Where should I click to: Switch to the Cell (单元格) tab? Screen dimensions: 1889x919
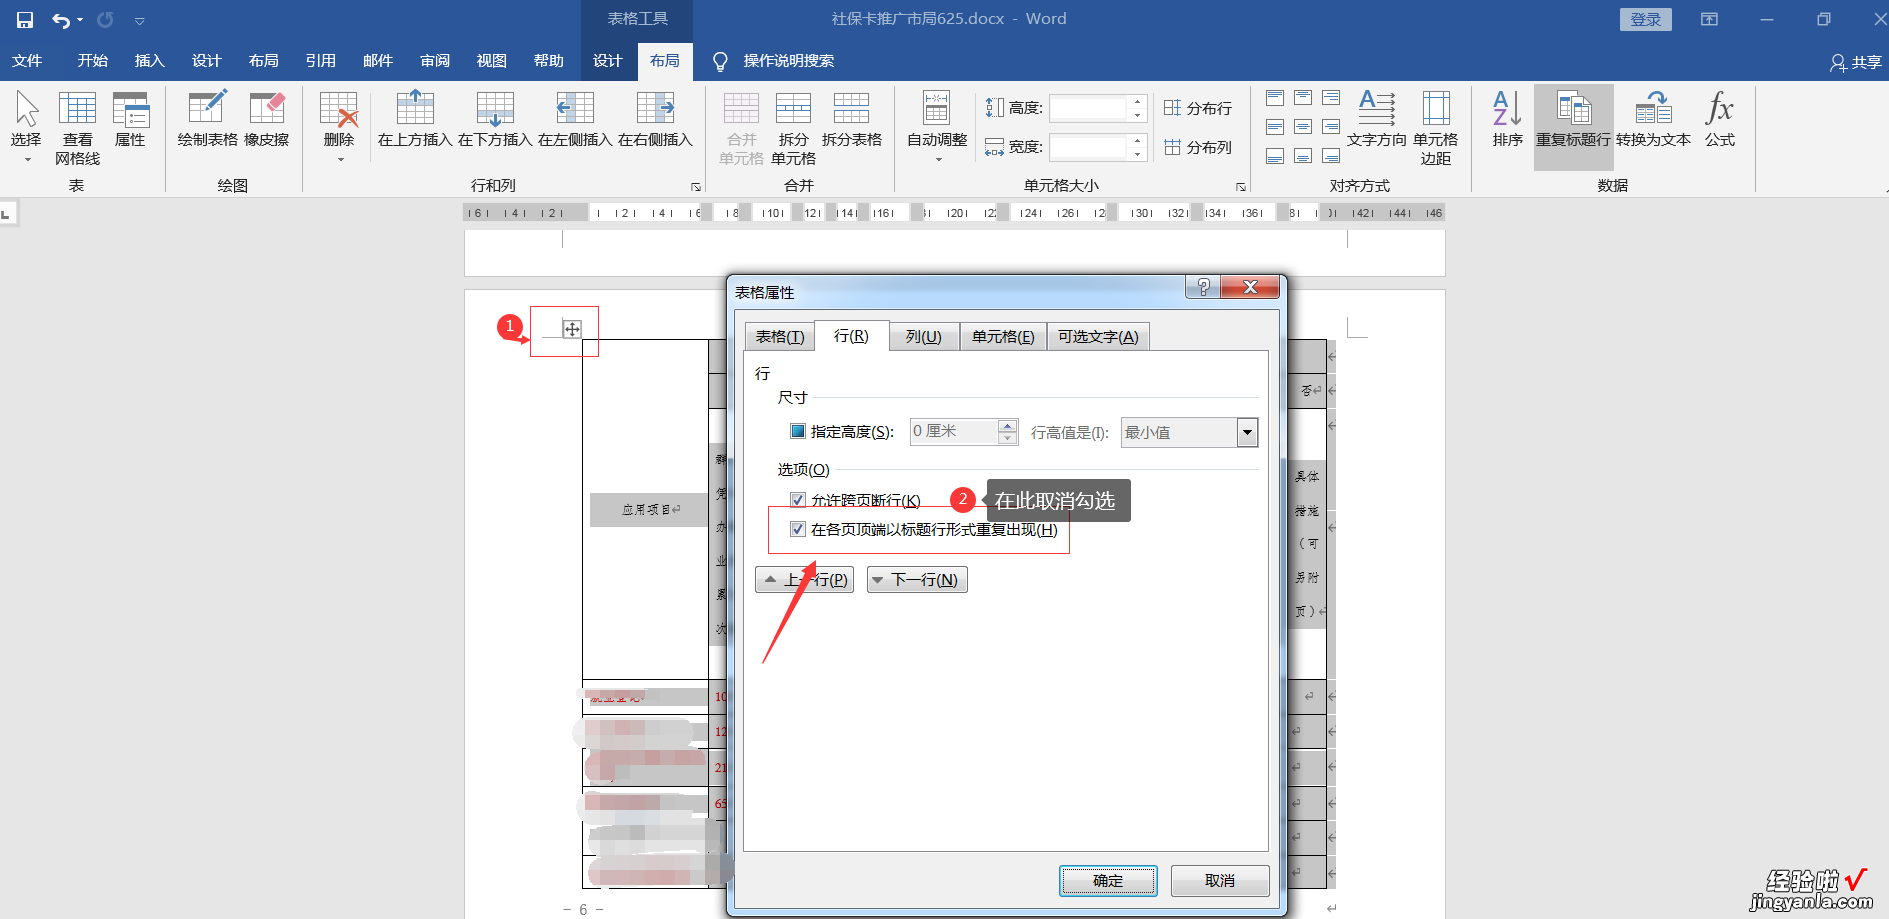(1003, 336)
